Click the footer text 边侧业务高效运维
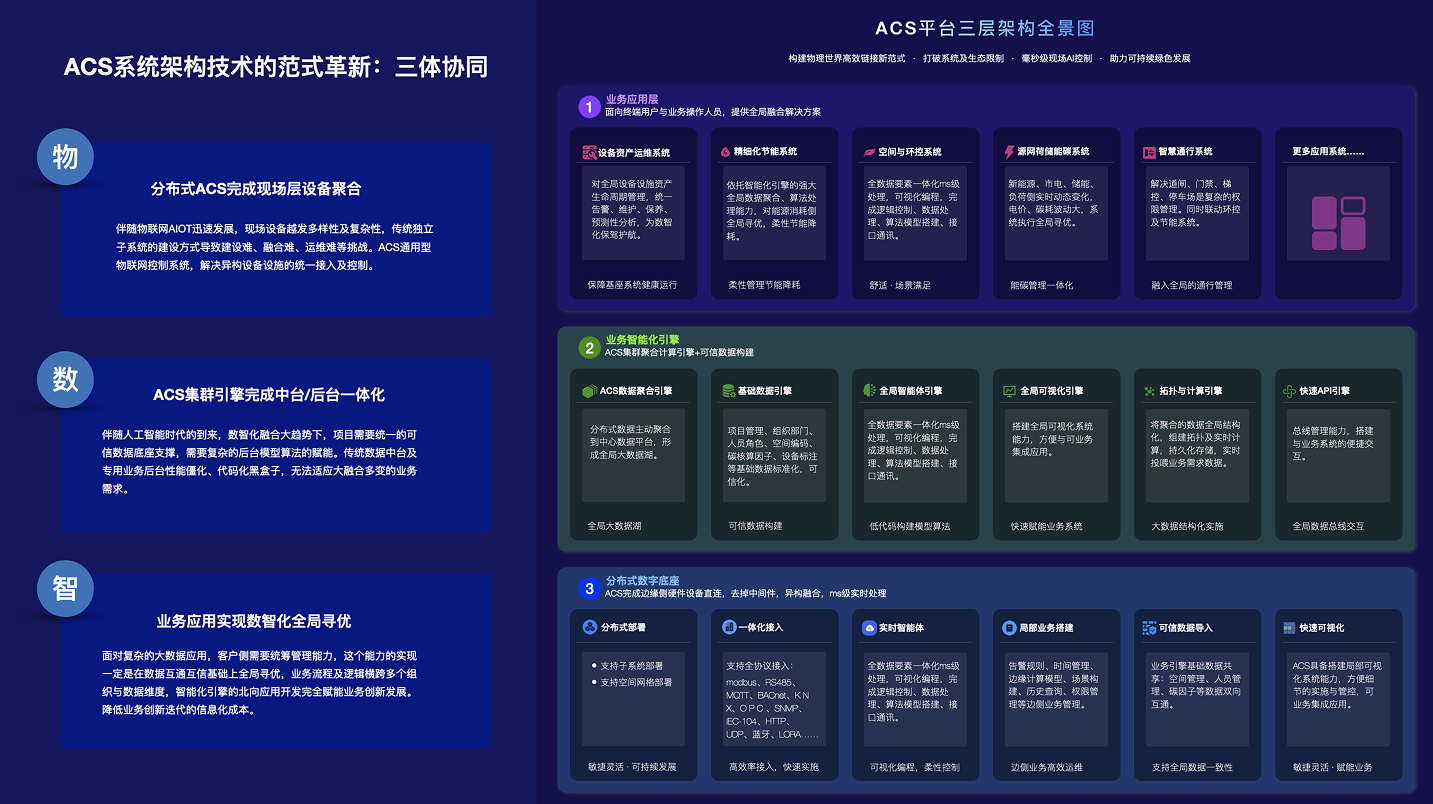1433x804 pixels. click(1046, 767)
